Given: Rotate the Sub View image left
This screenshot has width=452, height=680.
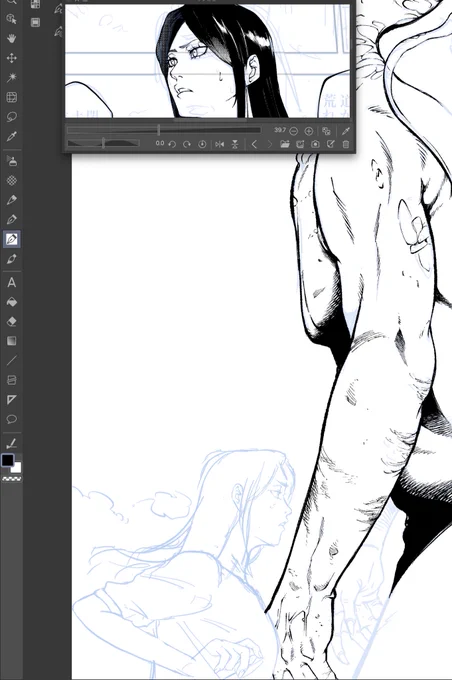Looking at the screenshot, I should [x=172, y=144].
